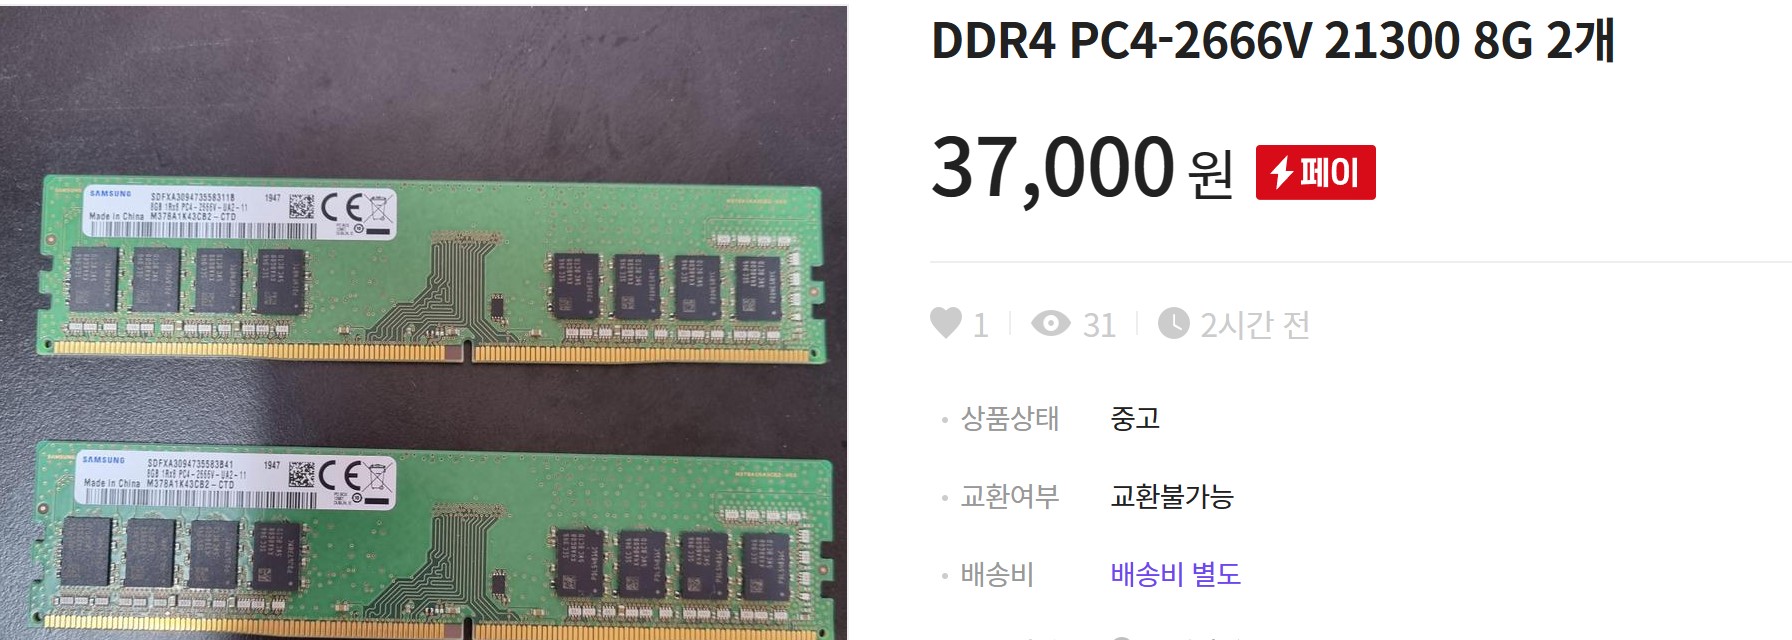Image resolution: width=1792 pixels, height=640 pixels.
Task: Click the red lightning 페이 badge
Action: tap(1315, 172)
